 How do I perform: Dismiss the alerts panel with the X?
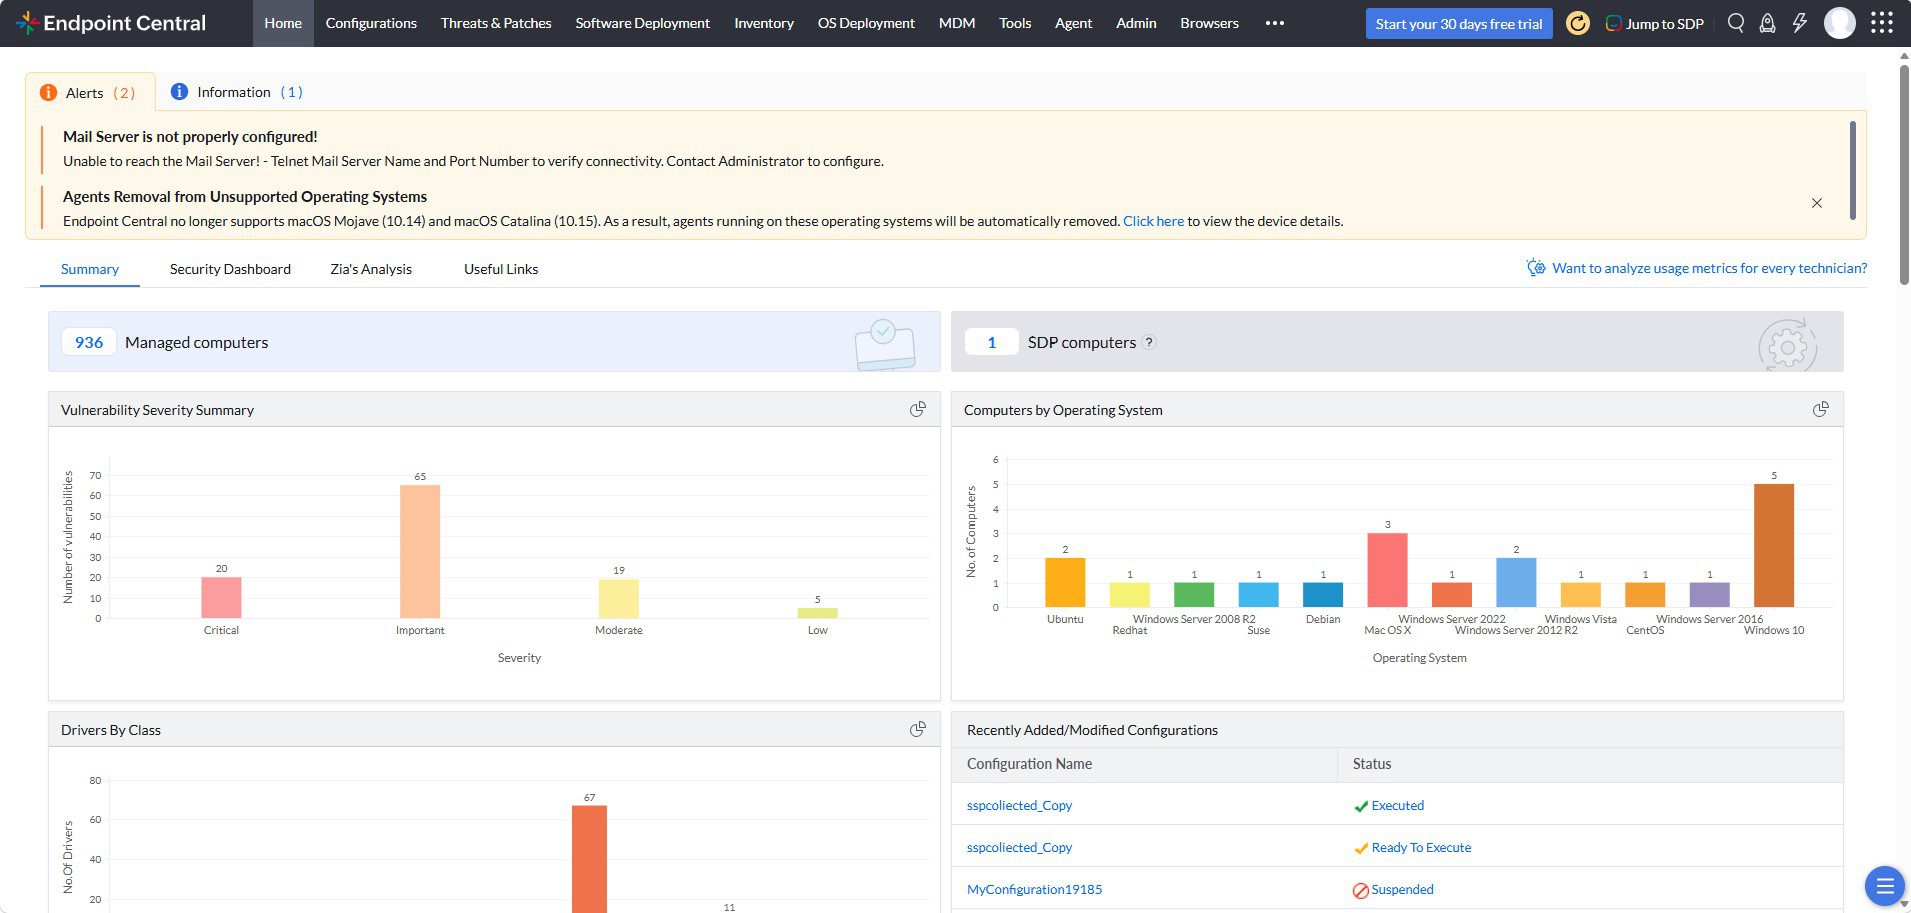point(1817,203)
